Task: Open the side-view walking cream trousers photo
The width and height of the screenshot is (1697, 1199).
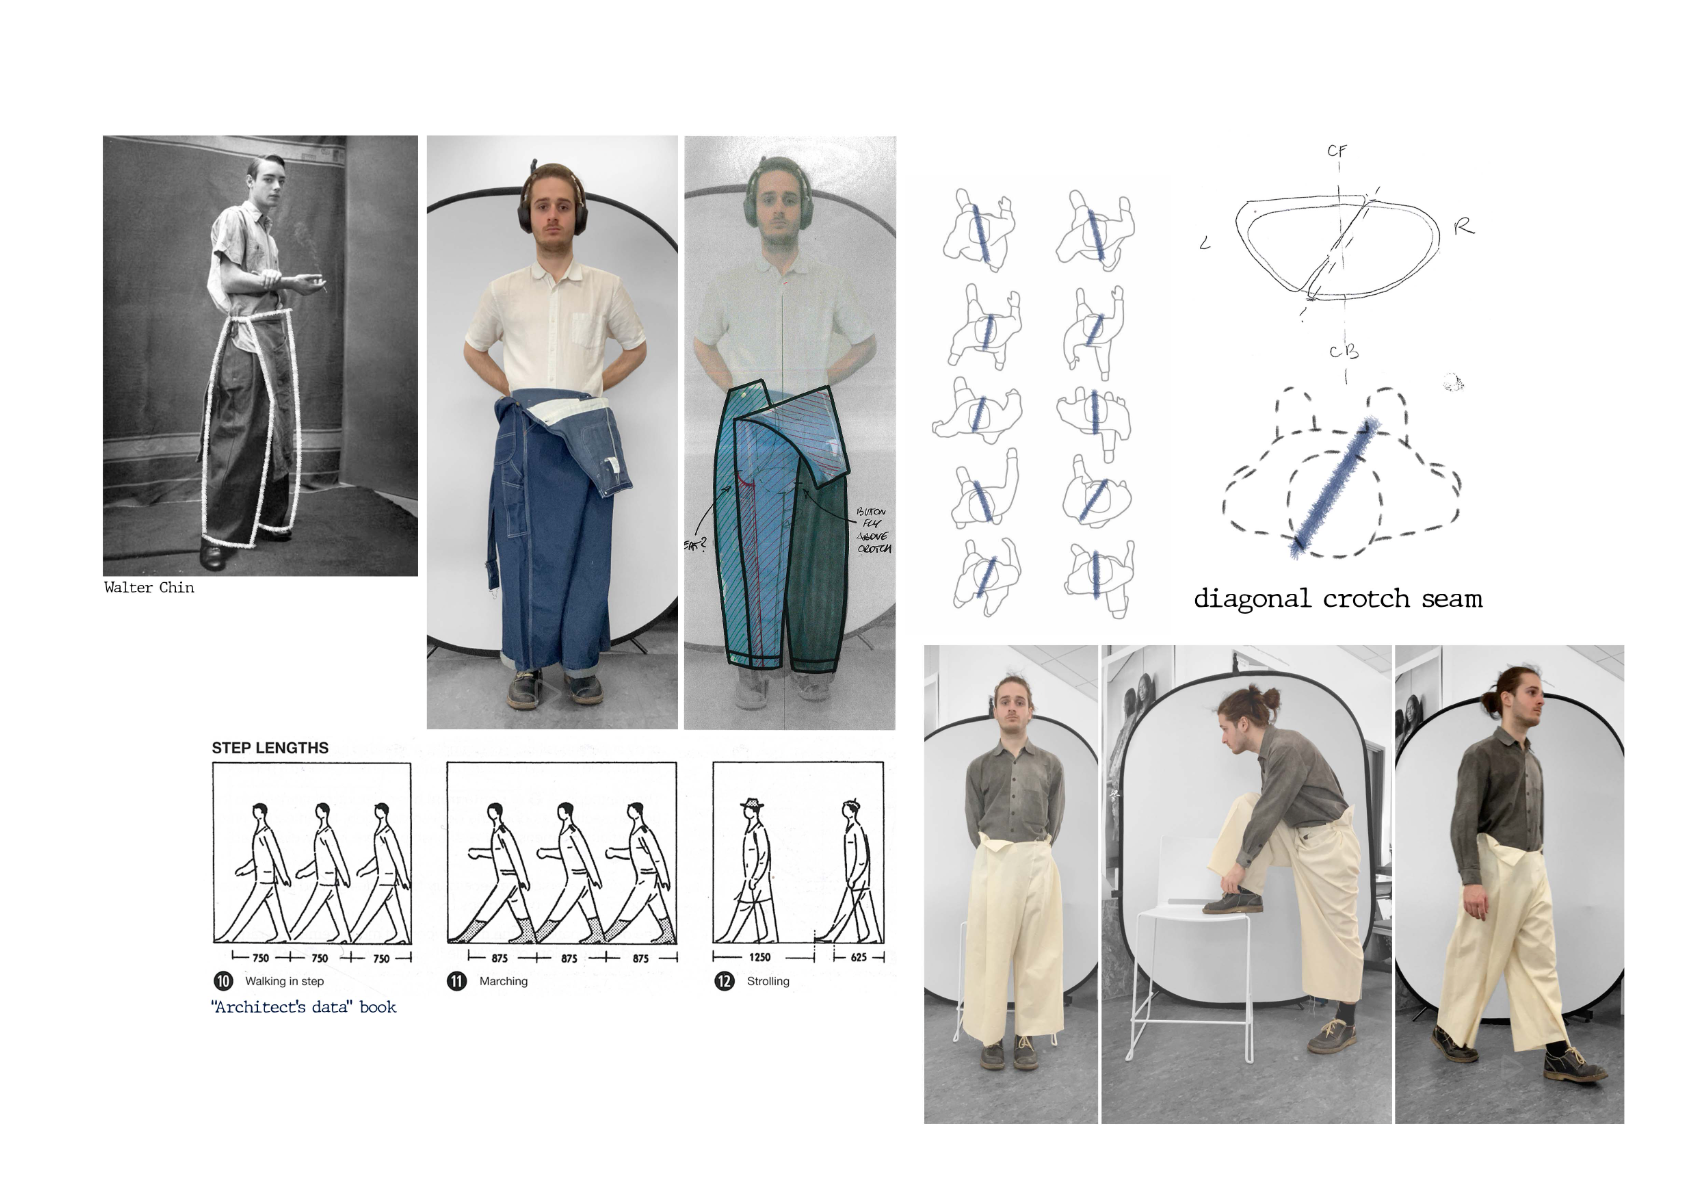Action: coord(1509,884)
